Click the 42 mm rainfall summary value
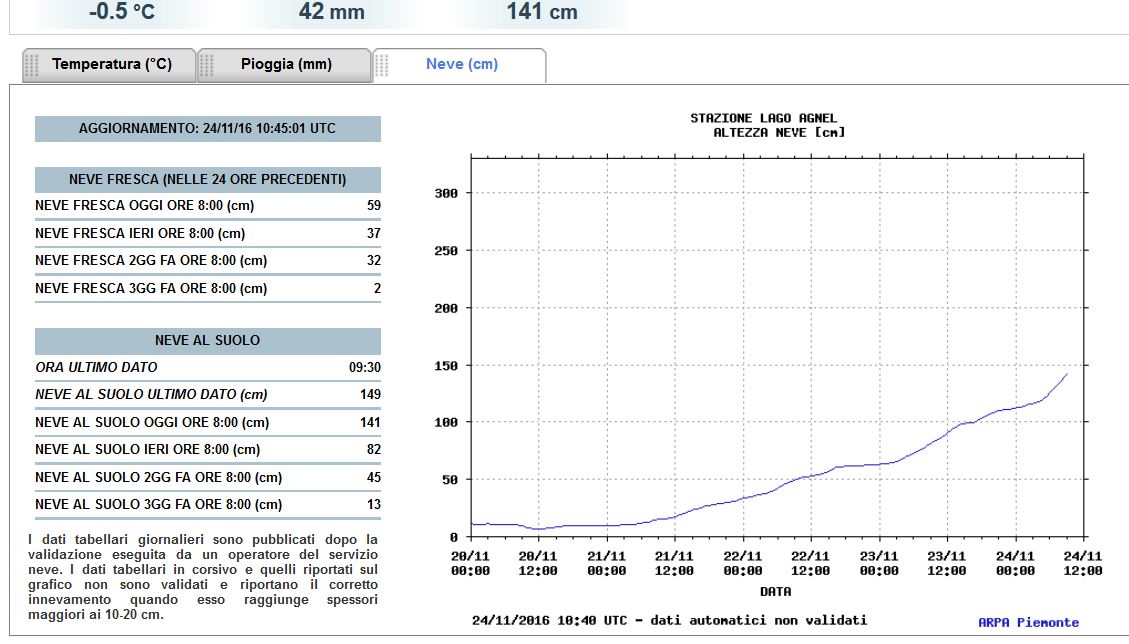 [332, 12]
